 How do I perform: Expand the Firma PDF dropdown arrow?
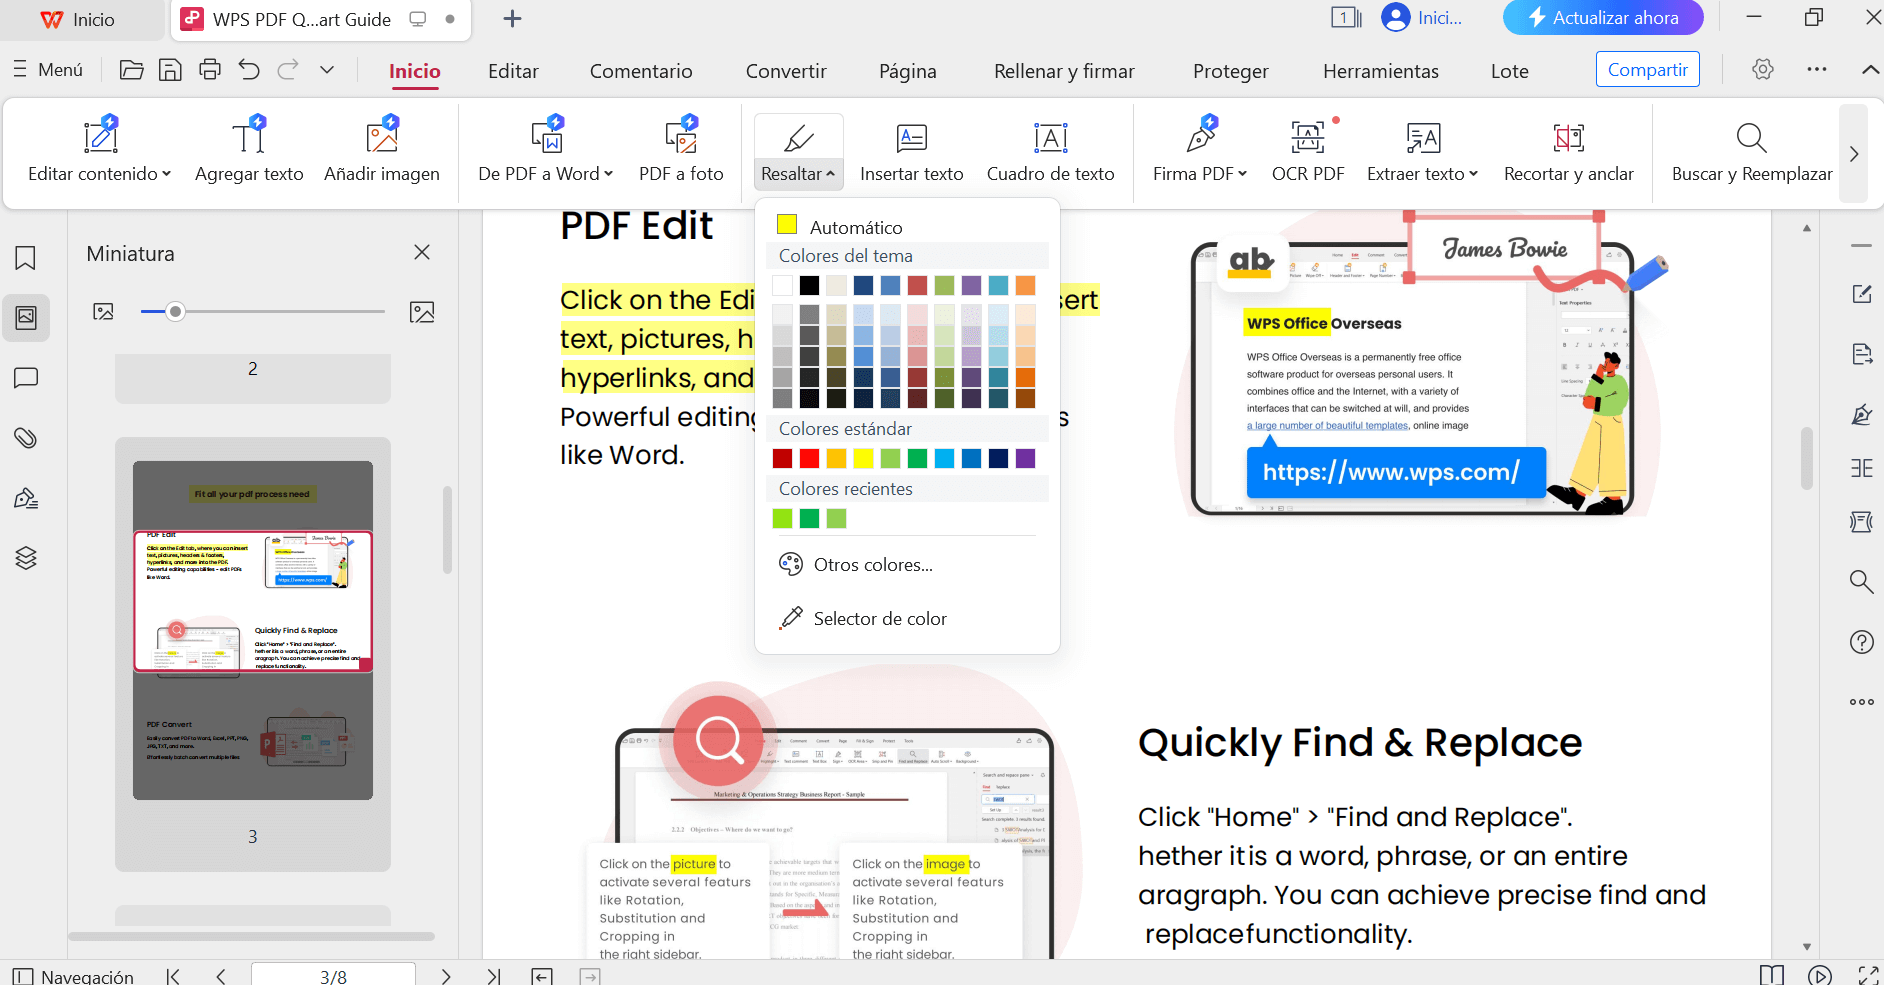pyautogui.click(x=1243, y=174)
